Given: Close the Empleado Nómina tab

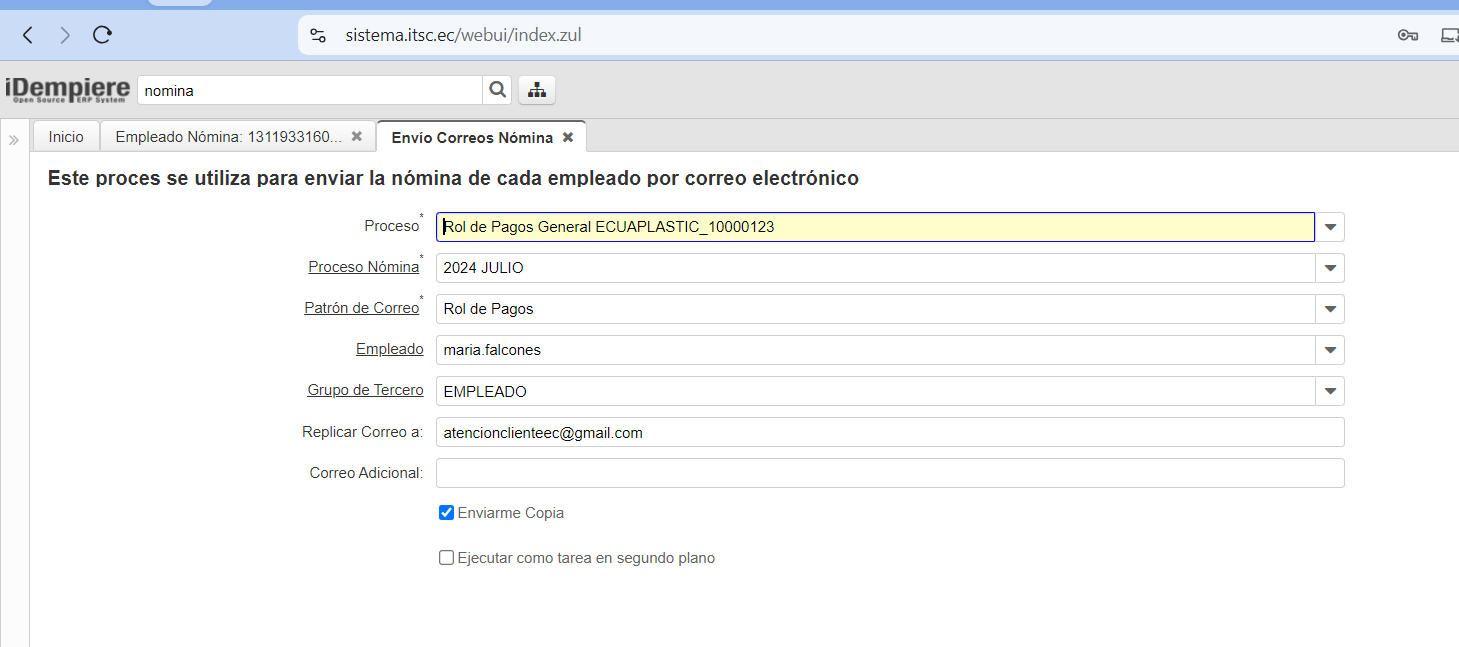Looking at the screenshot, I should pos(357,136).
